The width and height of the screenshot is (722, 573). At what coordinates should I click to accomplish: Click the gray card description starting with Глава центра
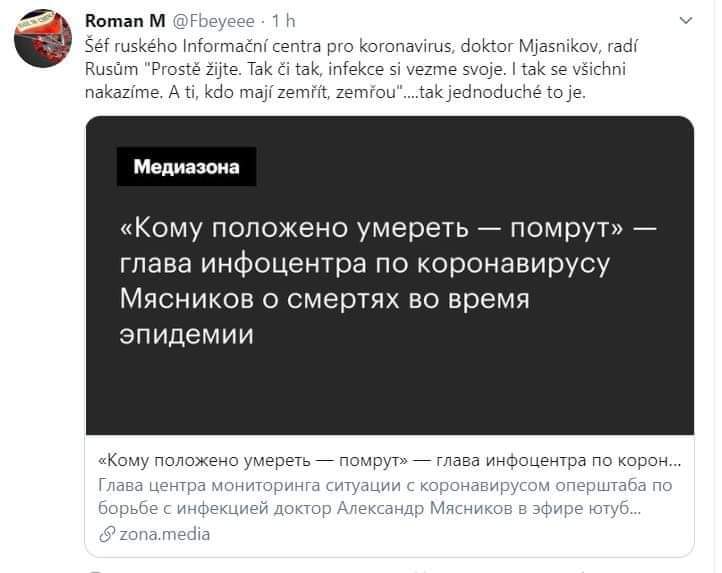pos(385,497)
